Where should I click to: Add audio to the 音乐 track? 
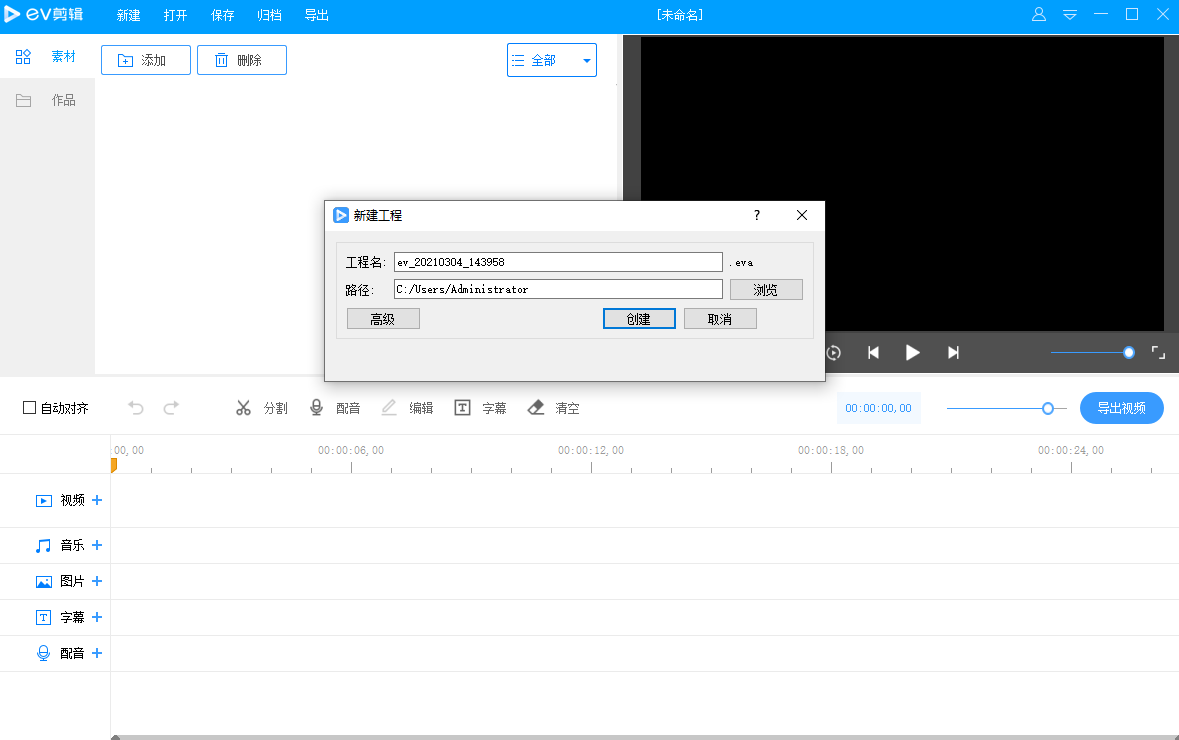point(97,545)
